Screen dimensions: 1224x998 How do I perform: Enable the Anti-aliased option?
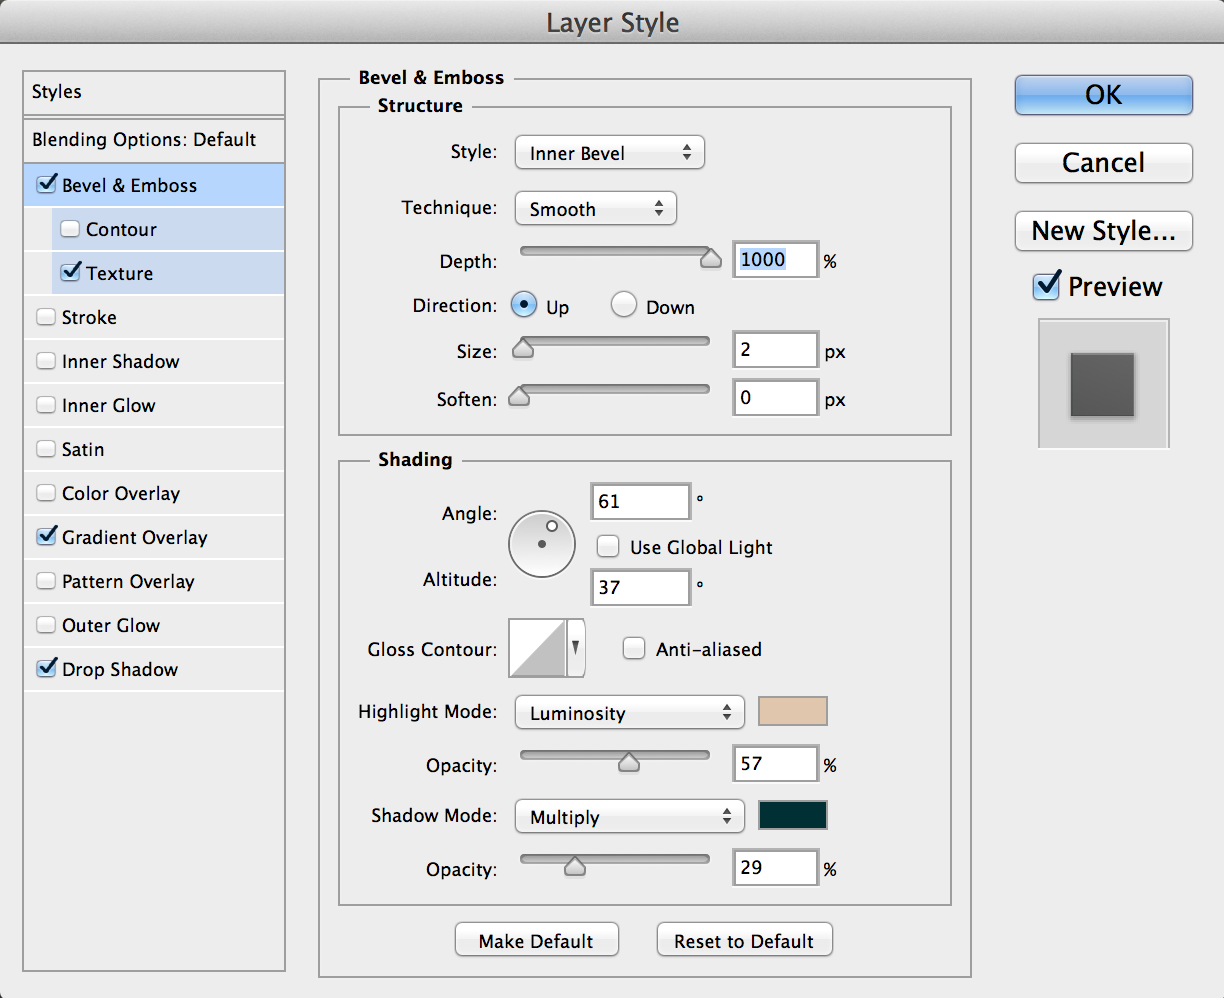coord(633,649)
